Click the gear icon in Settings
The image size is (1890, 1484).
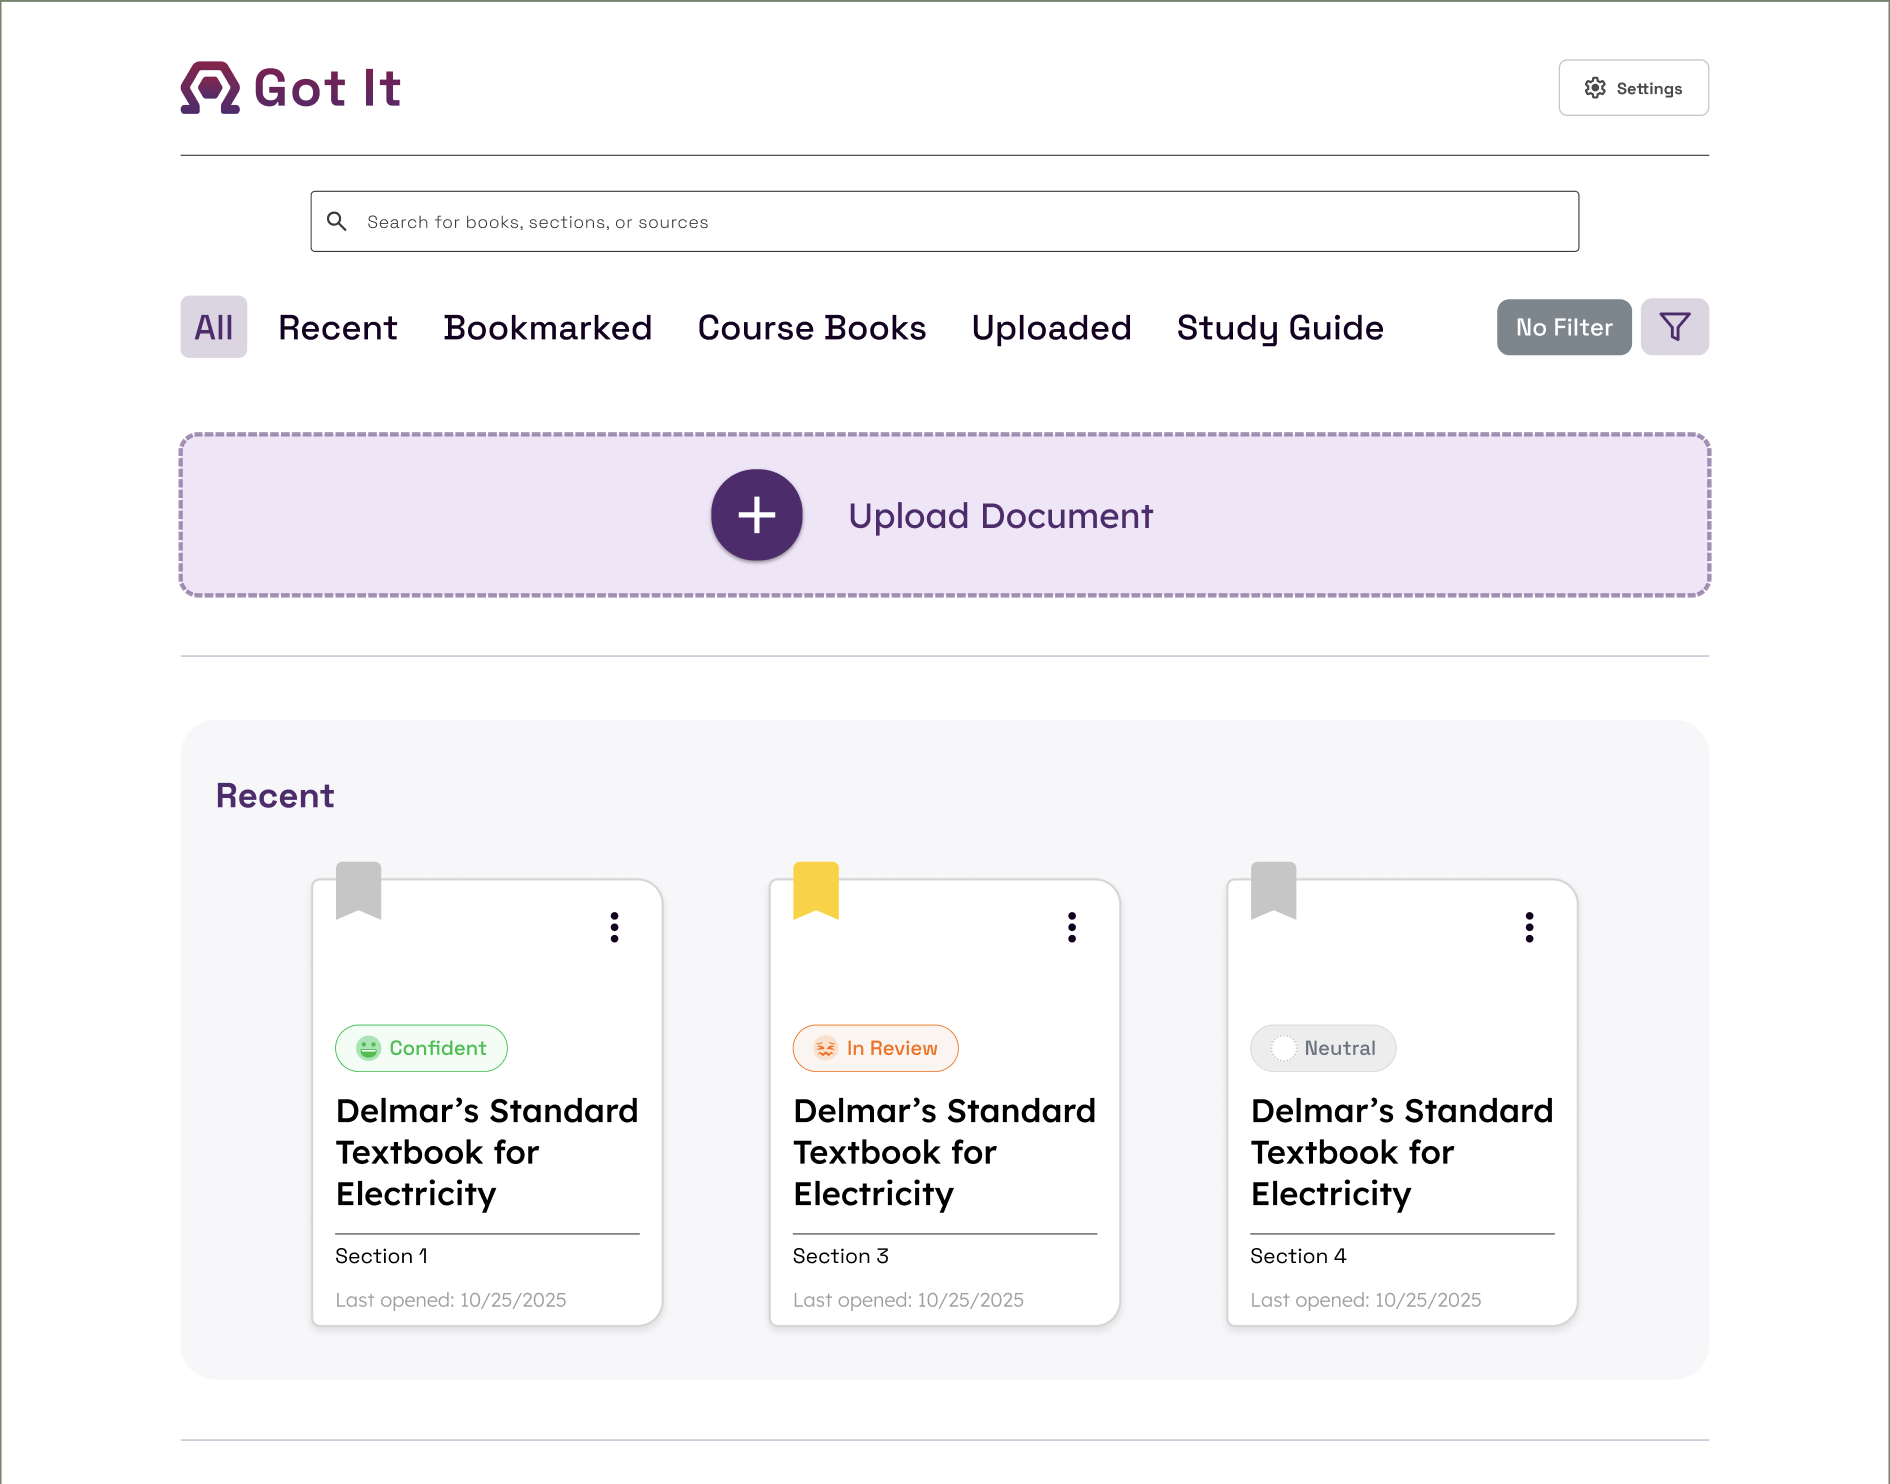1595,88
